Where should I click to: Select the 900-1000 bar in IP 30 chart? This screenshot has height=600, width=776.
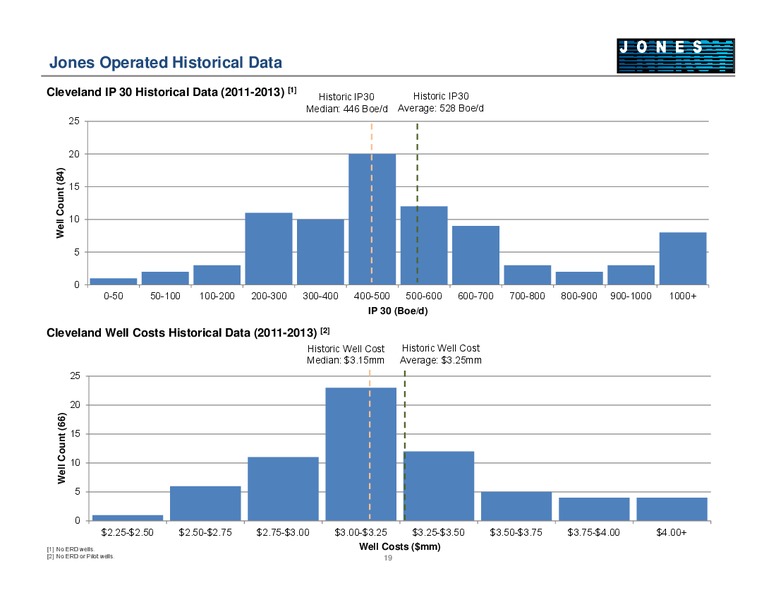tap(631, 275)
